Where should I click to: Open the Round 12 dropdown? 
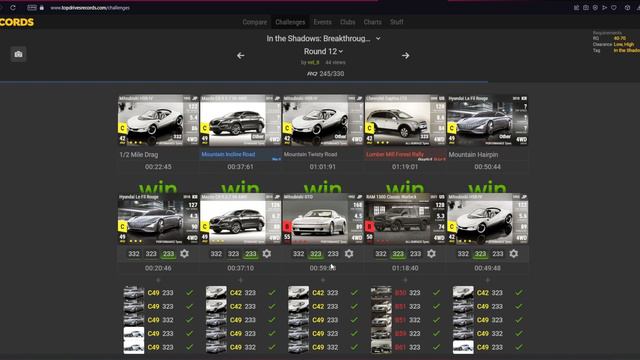[323, 51]
